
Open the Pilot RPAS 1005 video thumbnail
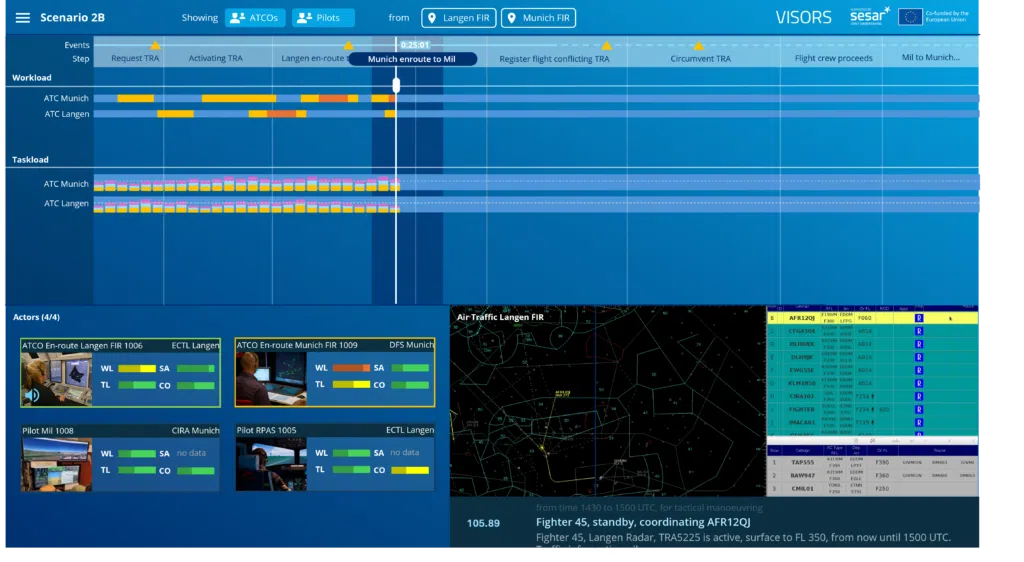[x=271, y=464]
